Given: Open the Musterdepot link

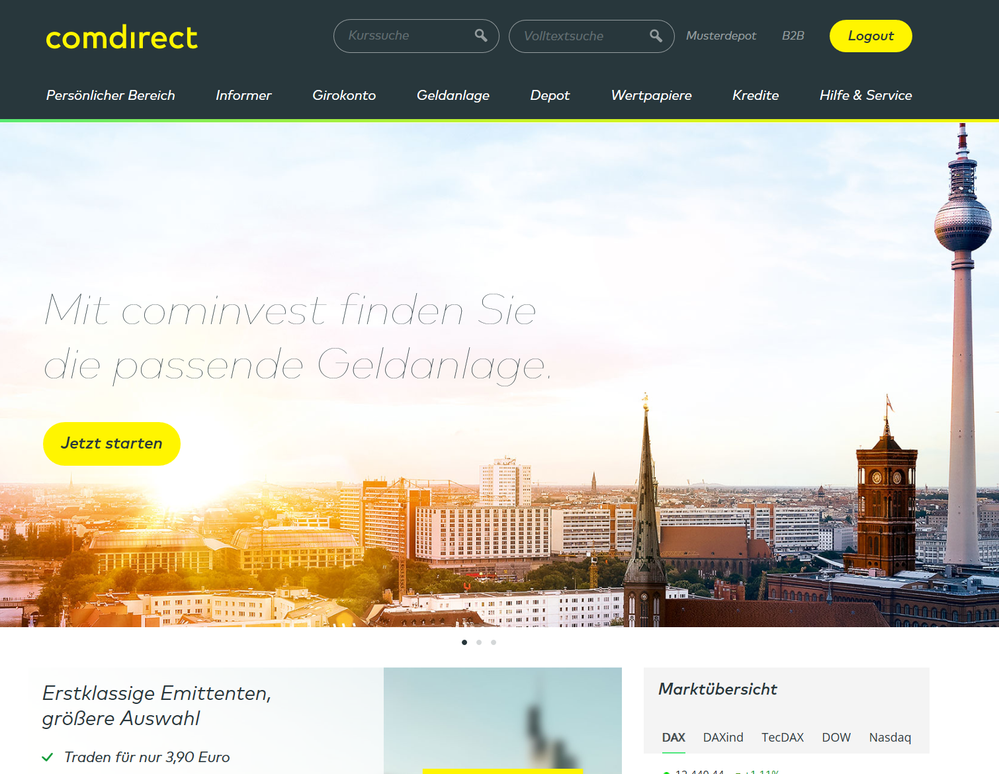Looking at the screenshot, I should [x=721, y=36].
